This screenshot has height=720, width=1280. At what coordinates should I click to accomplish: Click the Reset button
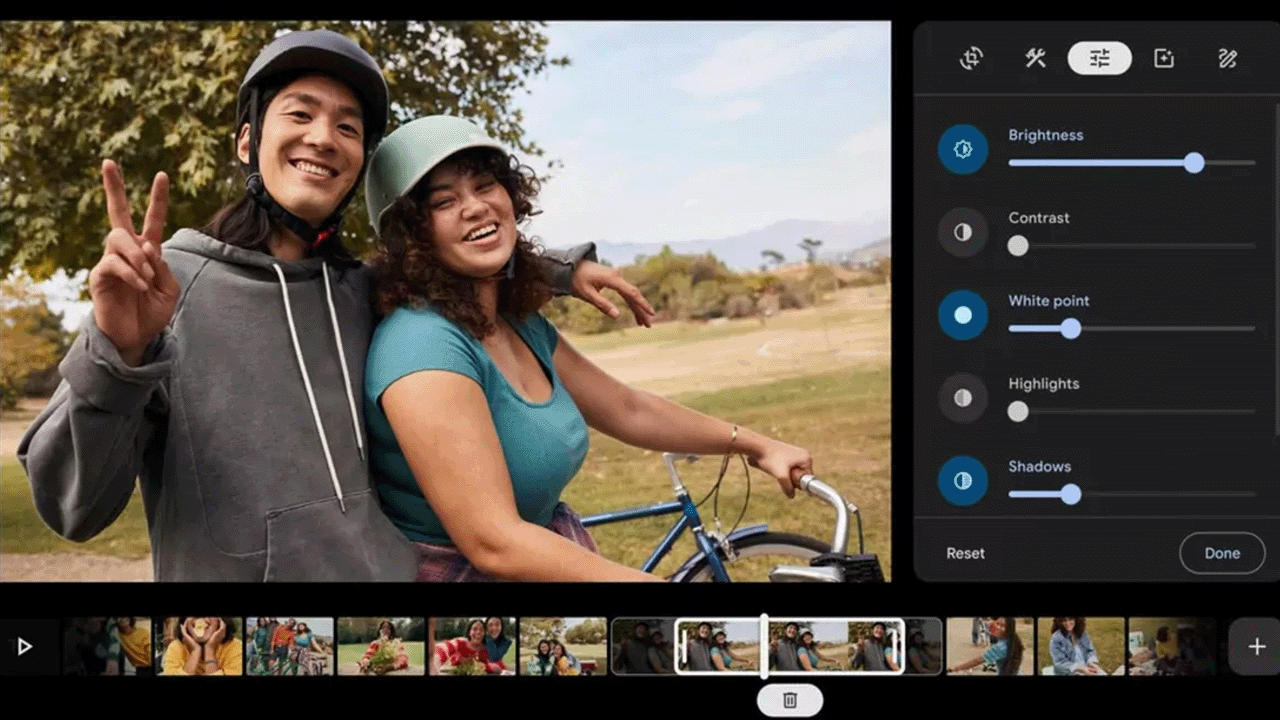(966, 553)
